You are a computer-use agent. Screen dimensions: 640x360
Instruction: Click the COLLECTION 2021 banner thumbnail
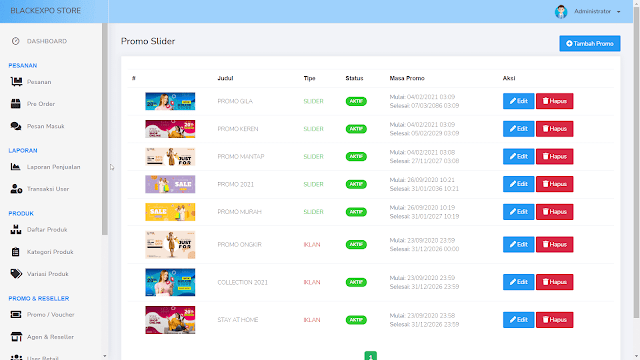[170, 282]
